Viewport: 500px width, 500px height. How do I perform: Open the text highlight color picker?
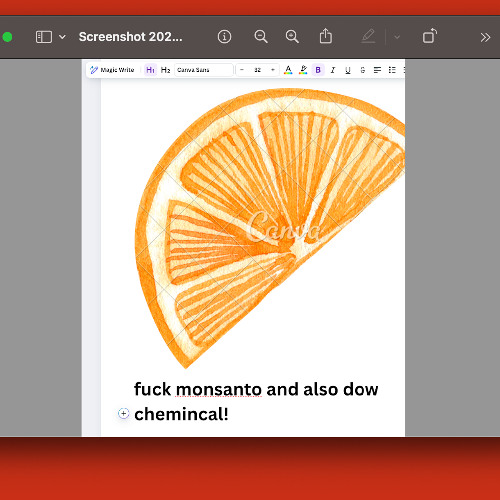(x=303, y=70)
